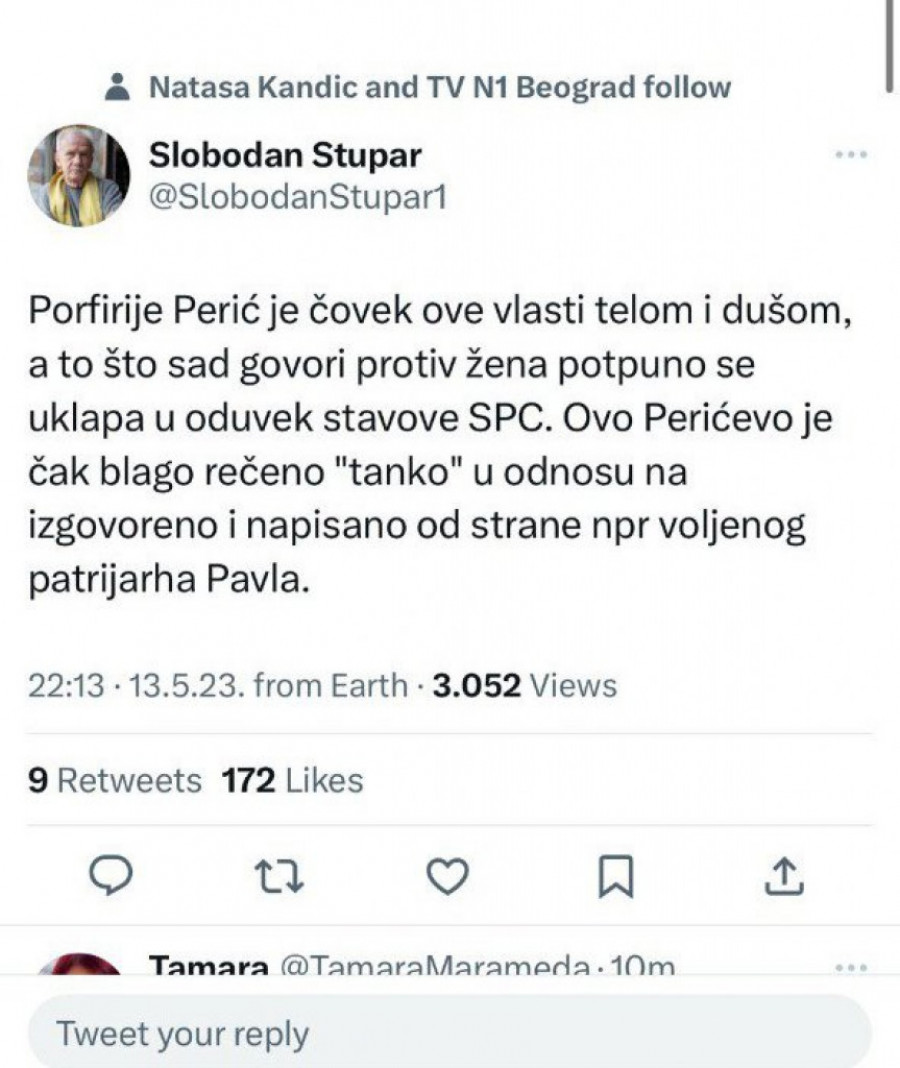900x1068 pixels.
Task: Go to the @SlobodanStupar1 handle
Action: coord(296,197)
